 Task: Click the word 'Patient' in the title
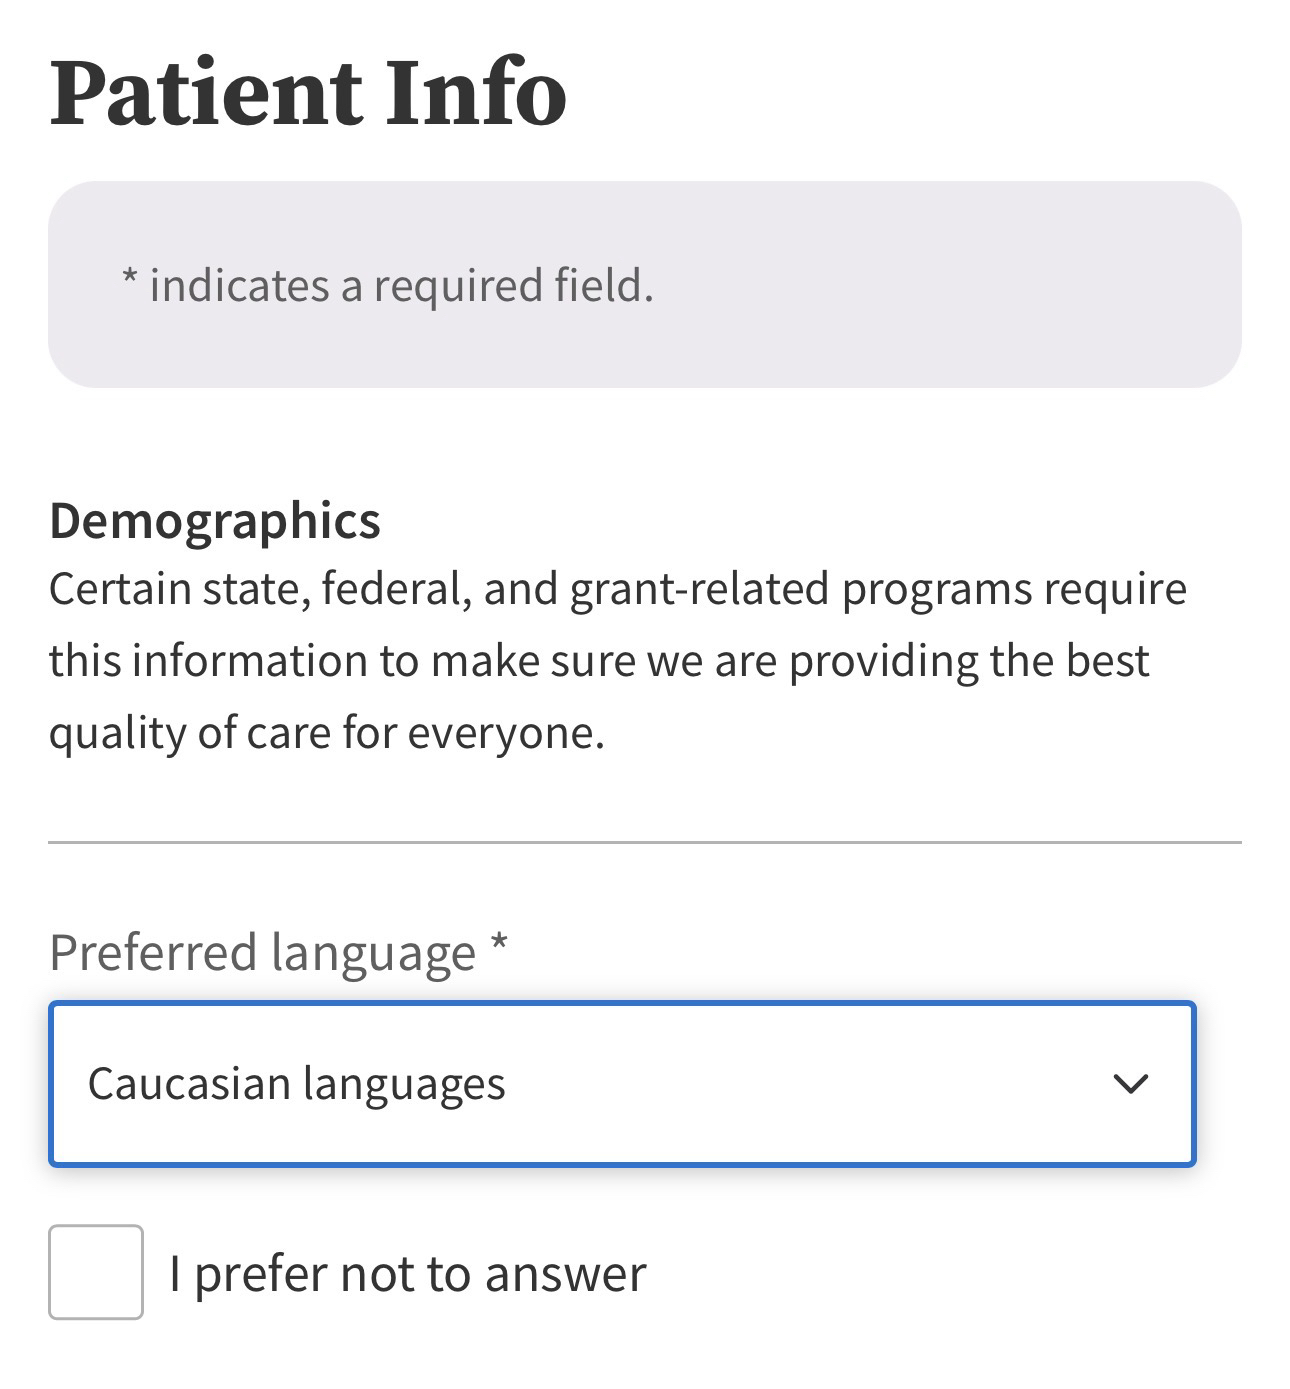[x=206, y=93]
